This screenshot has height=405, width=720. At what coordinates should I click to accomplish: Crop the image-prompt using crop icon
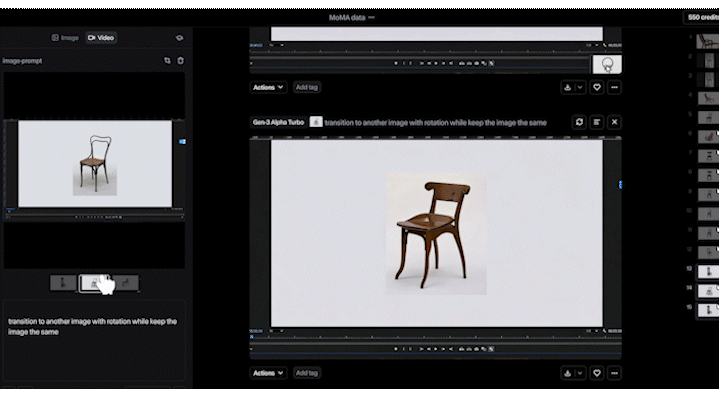point(167,61)
